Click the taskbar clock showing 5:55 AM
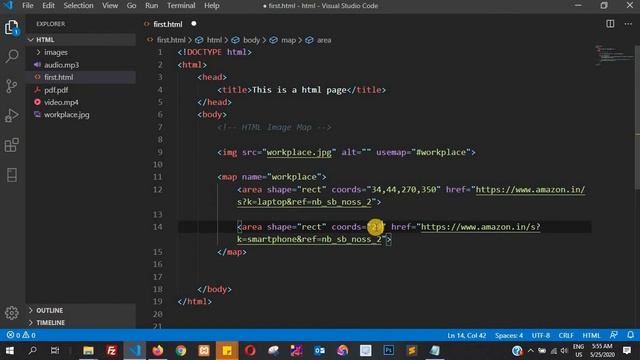This screenshot has width=640, height=360. [602, 351]
